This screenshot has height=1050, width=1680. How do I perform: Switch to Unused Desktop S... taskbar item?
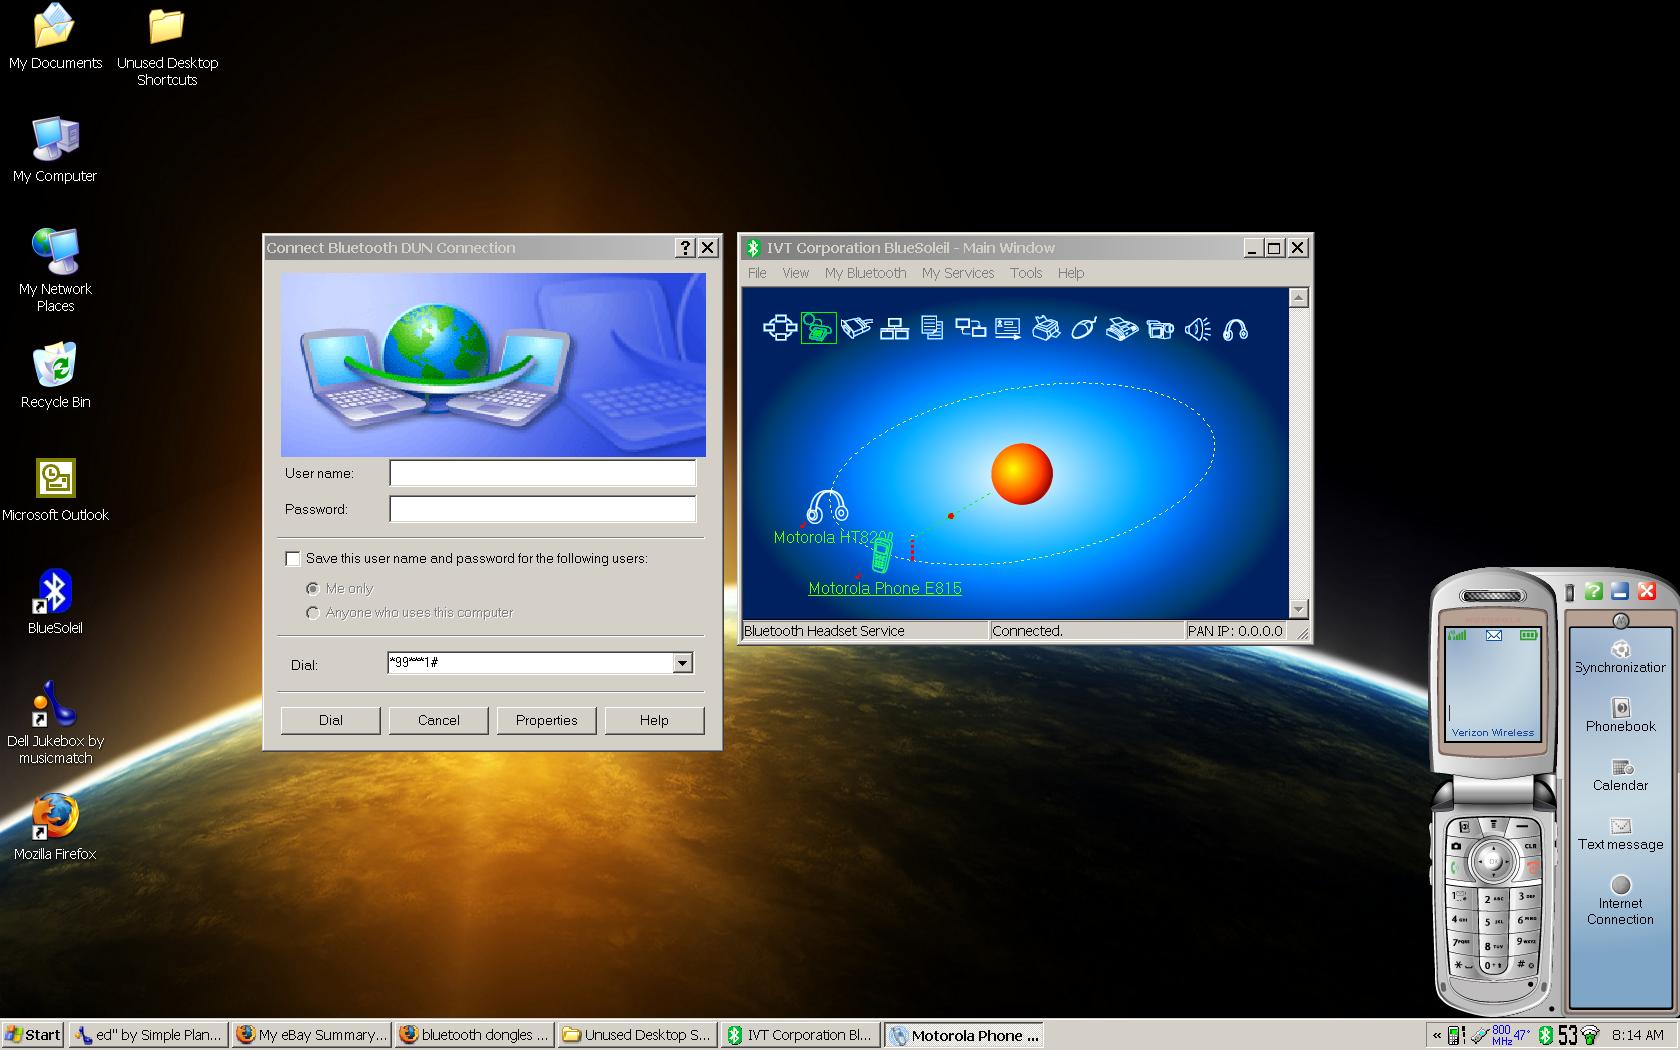coord(638,1035)
